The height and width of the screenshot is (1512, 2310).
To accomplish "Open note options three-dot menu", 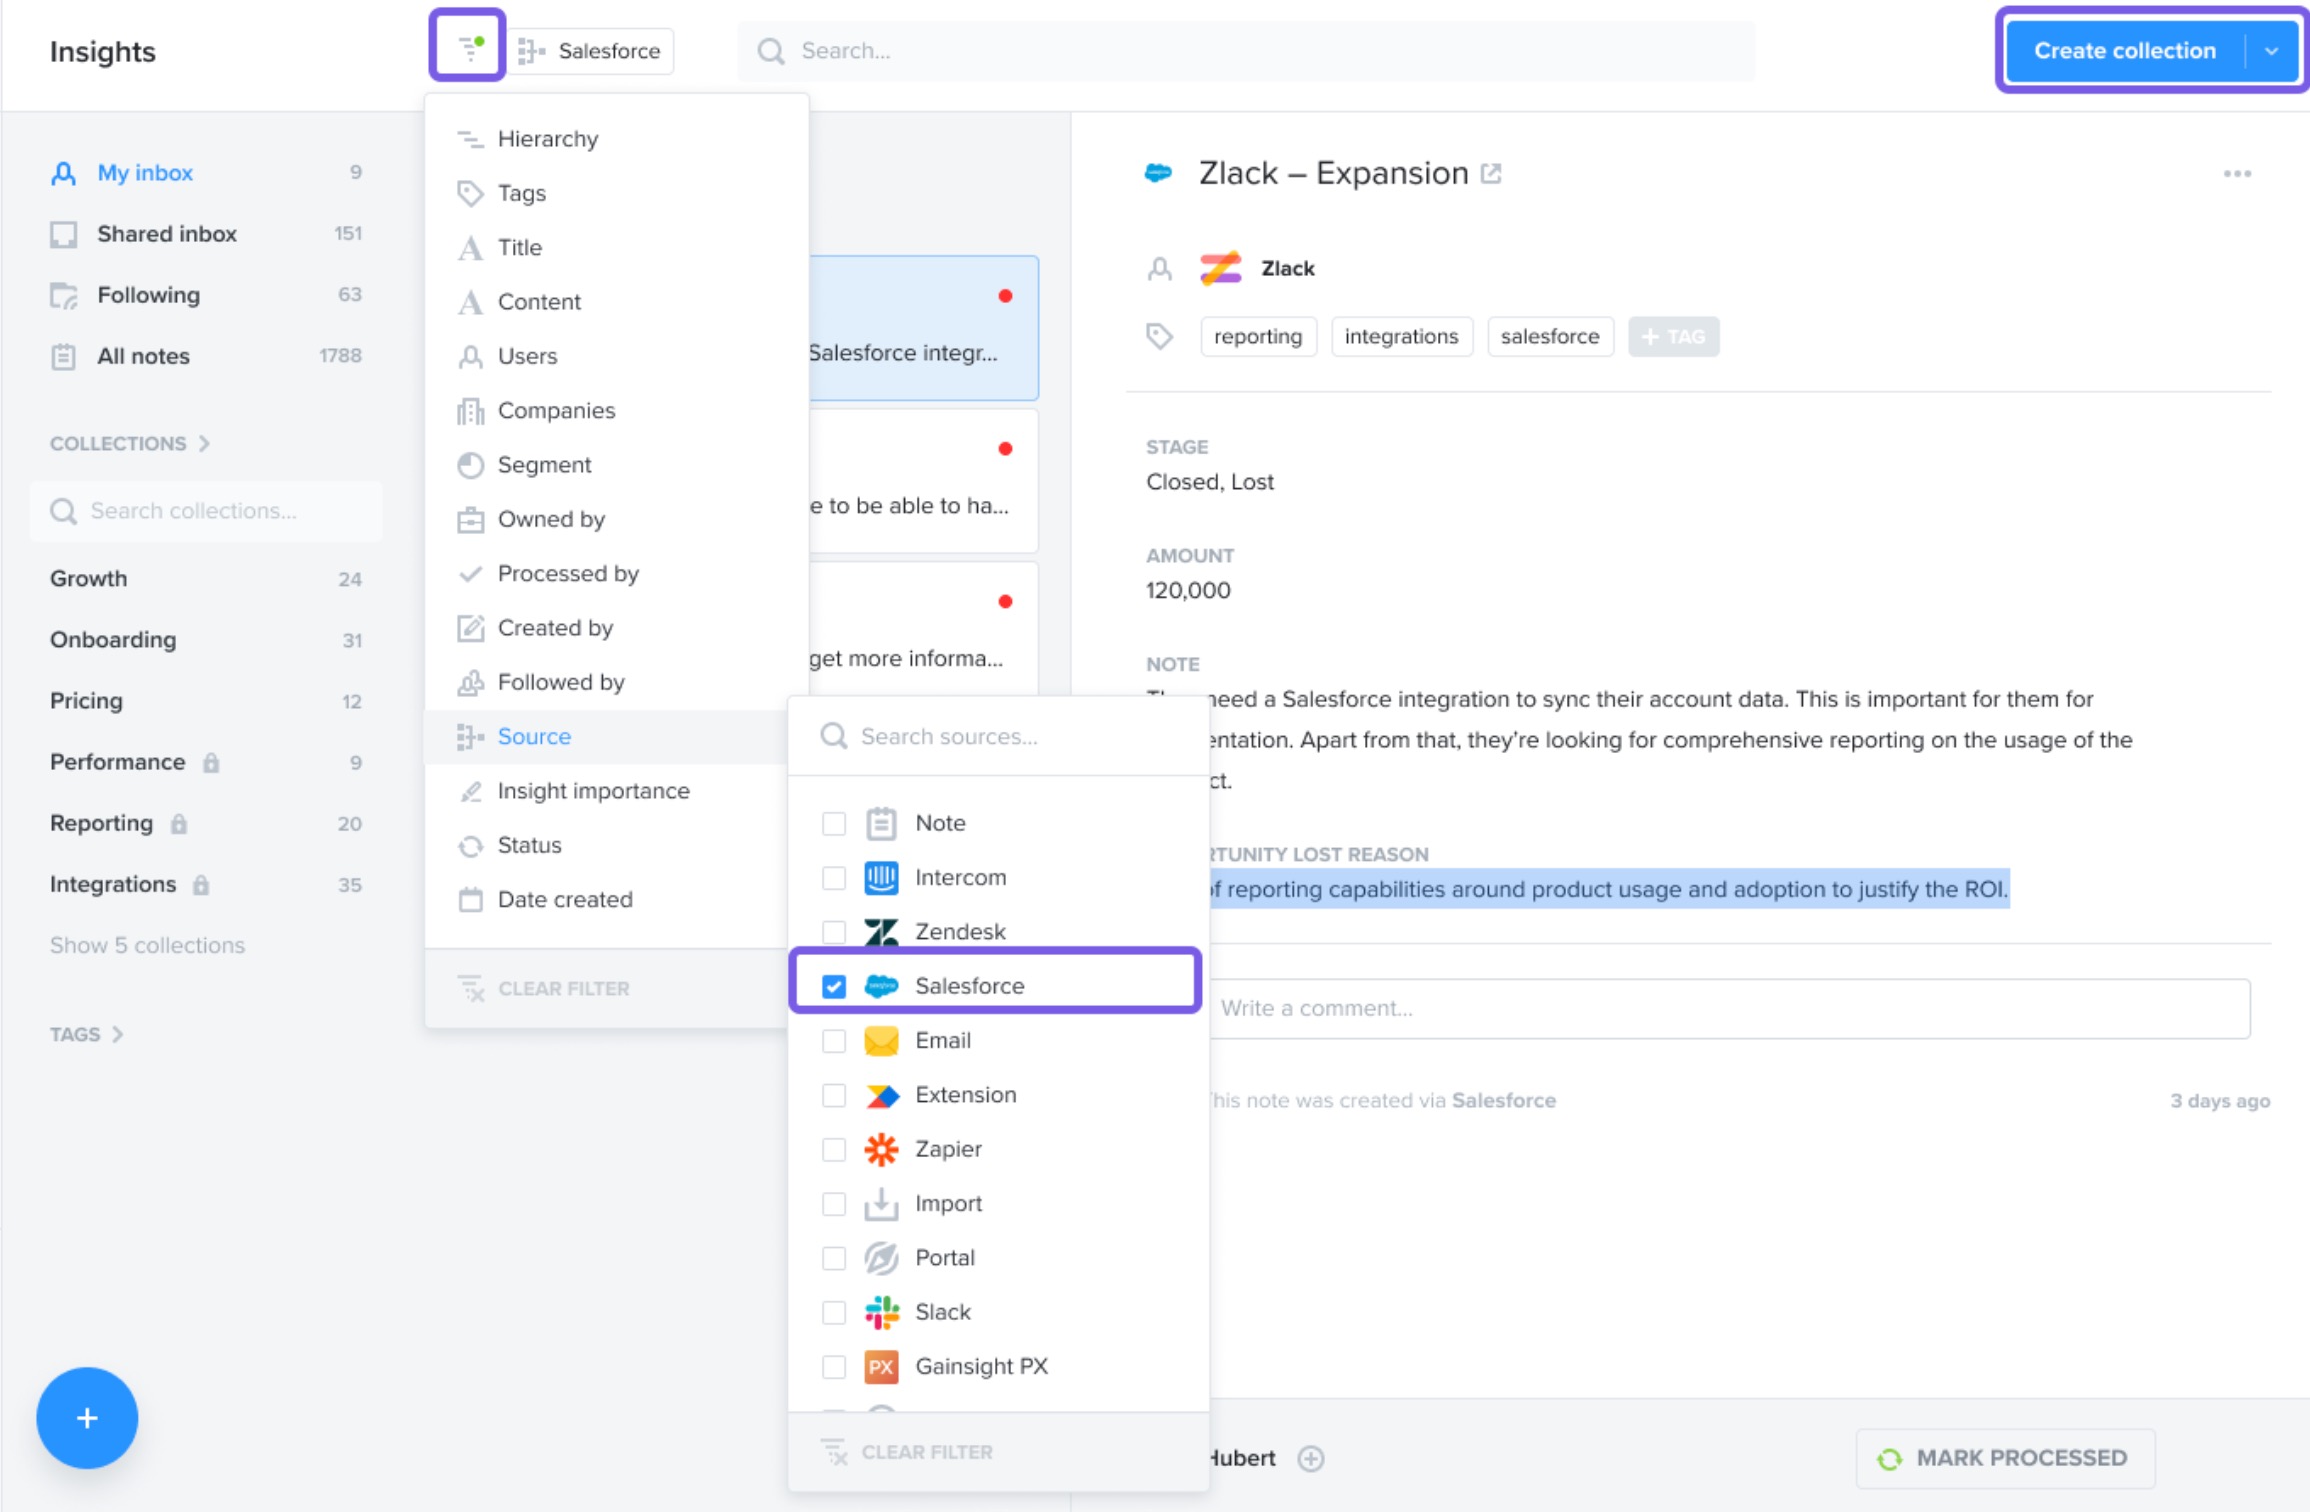I will click(2237, 174).
